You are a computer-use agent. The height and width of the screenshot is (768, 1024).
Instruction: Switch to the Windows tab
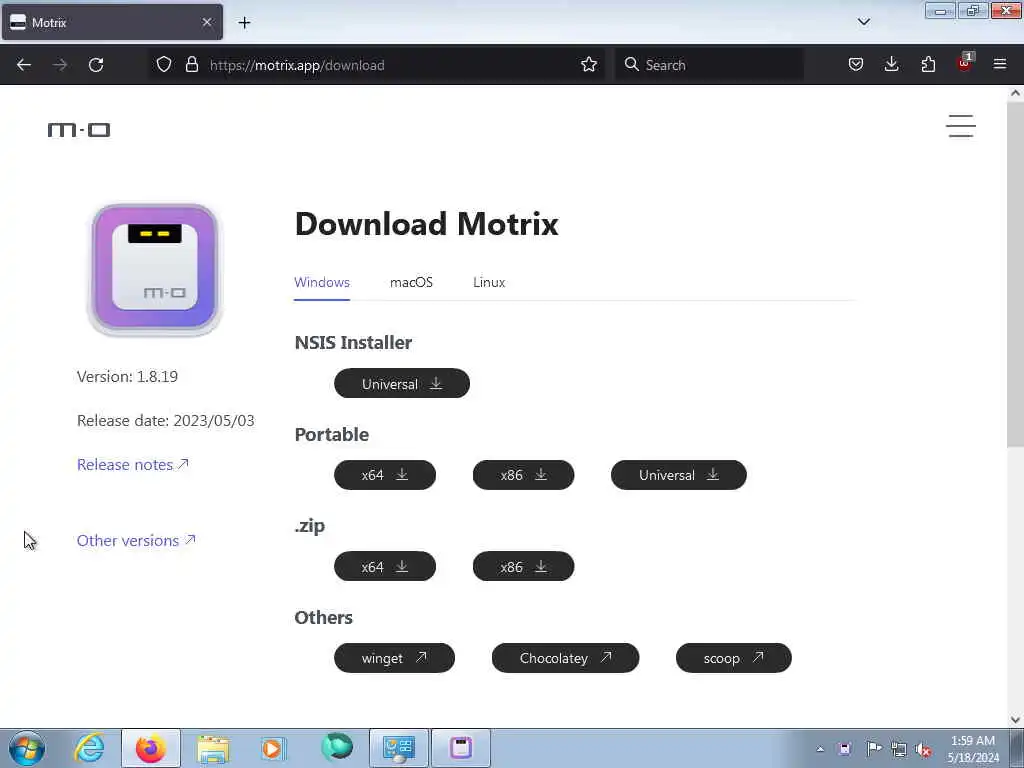(x=322, y=282)
